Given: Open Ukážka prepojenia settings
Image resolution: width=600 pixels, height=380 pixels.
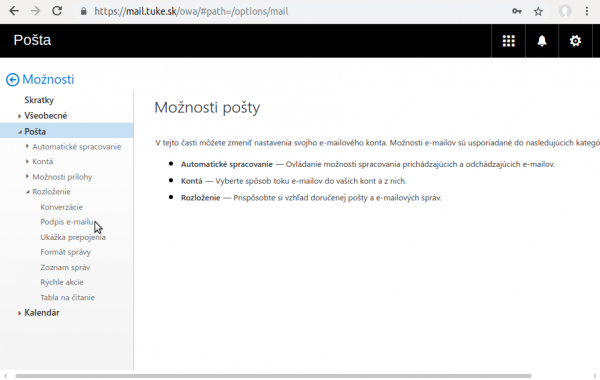Looking at the screenshot, I should (73, 237).
